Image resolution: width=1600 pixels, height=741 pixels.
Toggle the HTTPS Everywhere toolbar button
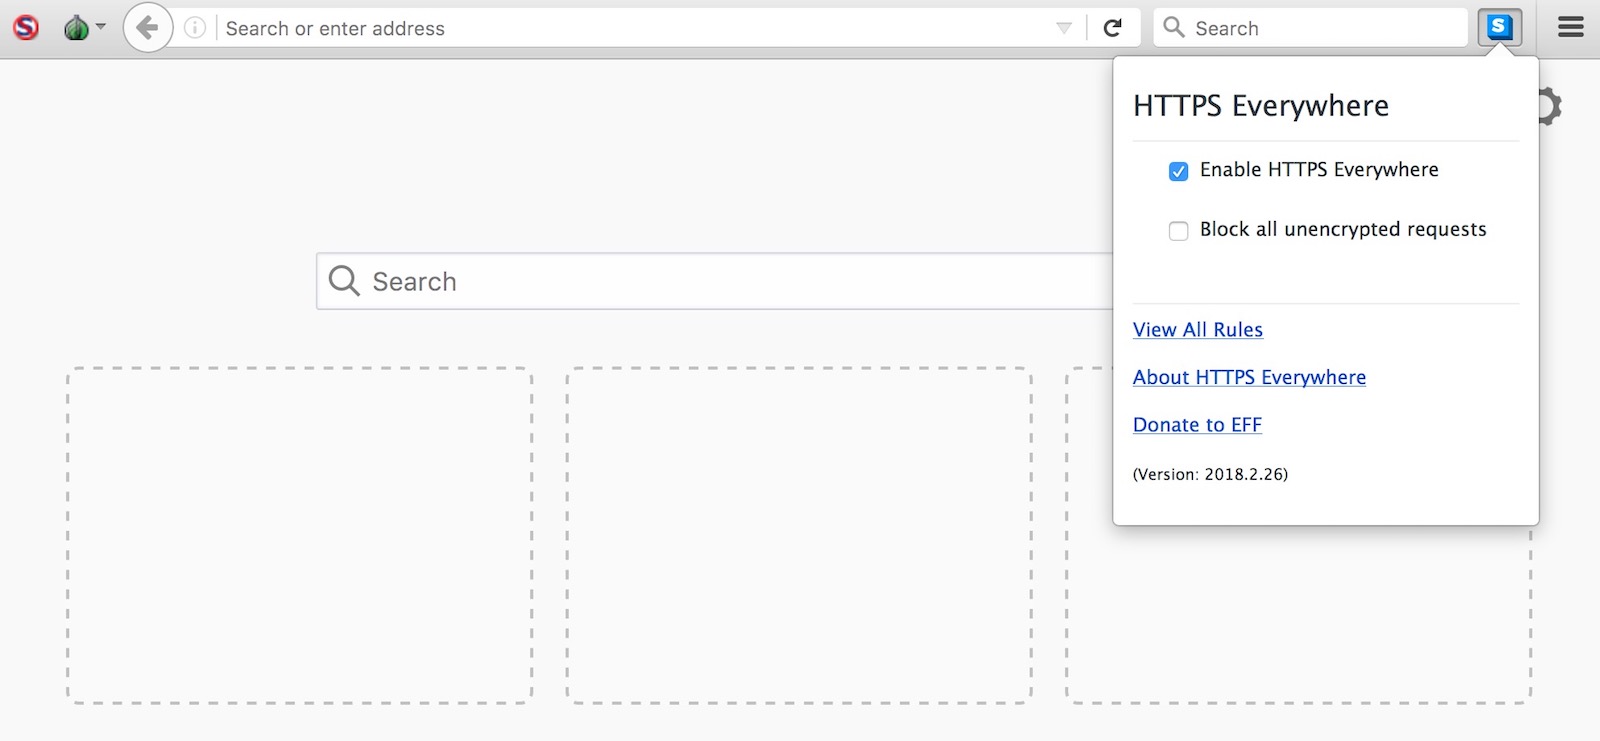[x=1500, y=28]
